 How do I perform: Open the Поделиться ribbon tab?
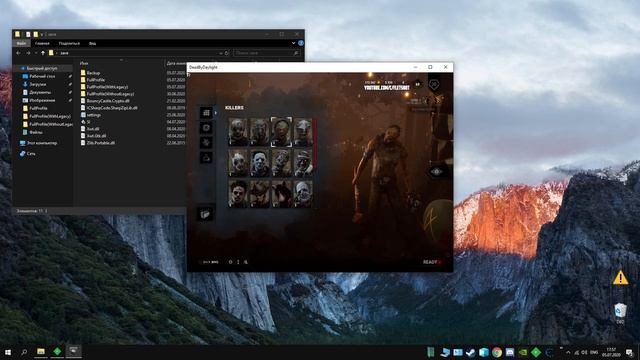69,43
